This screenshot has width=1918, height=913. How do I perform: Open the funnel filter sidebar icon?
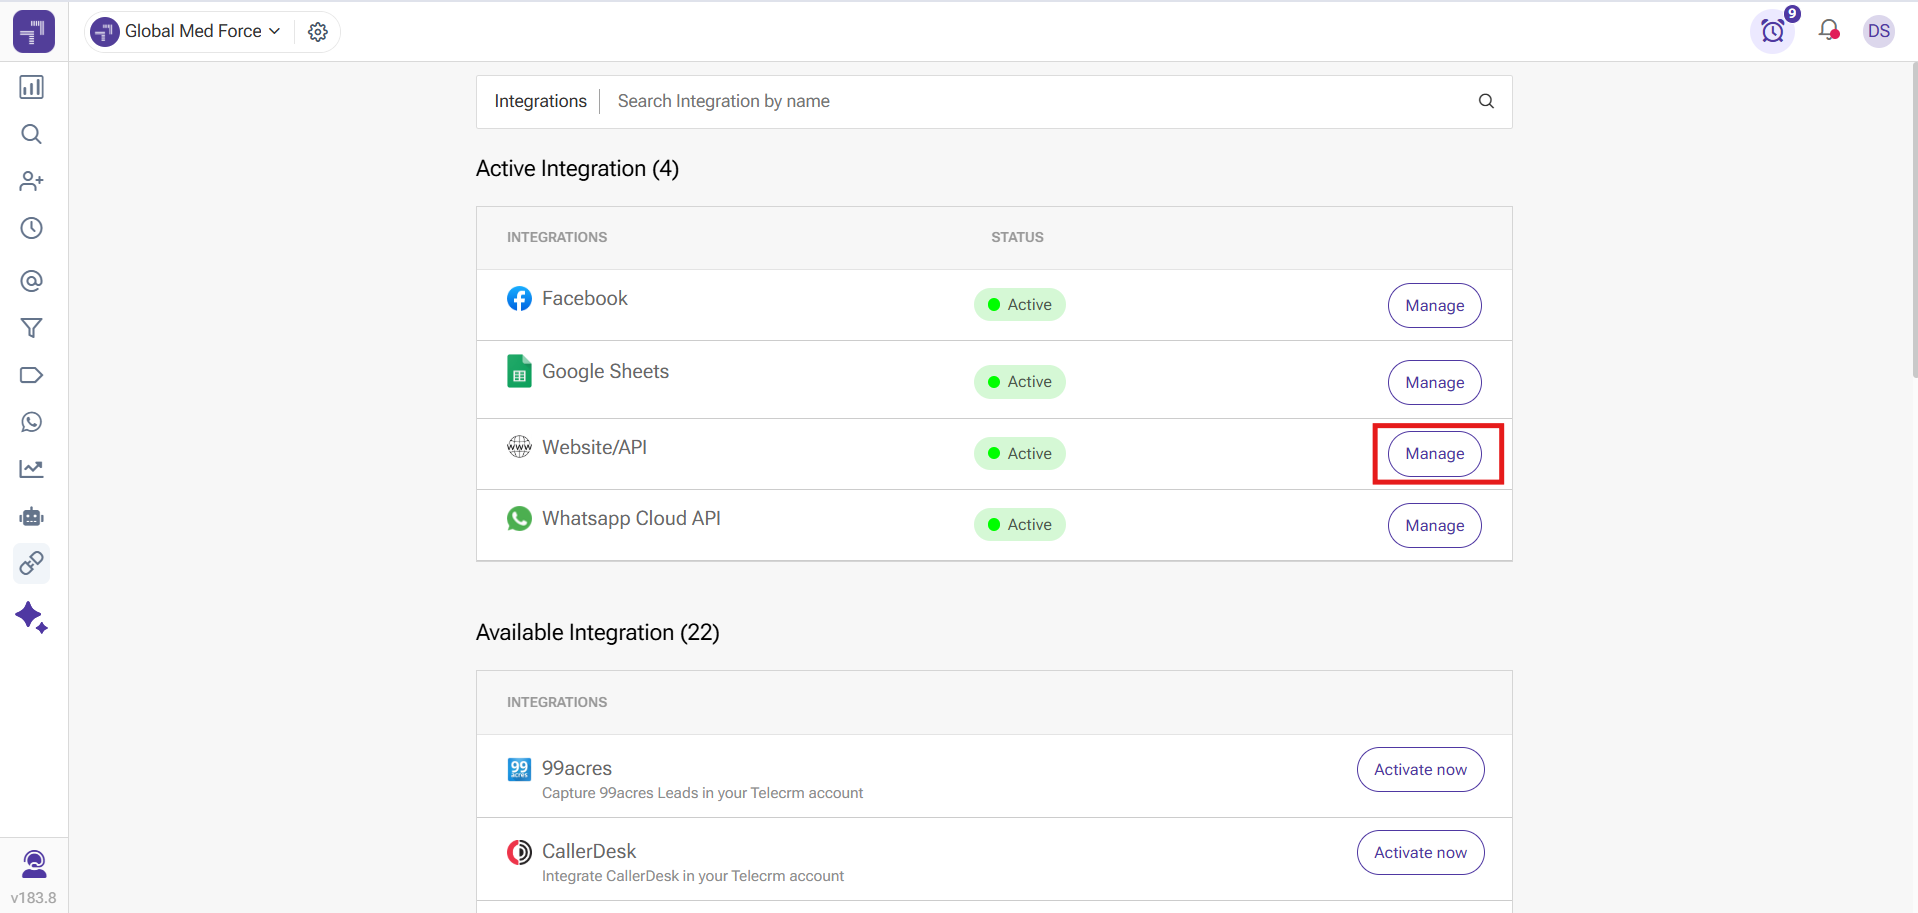point(32,328)
